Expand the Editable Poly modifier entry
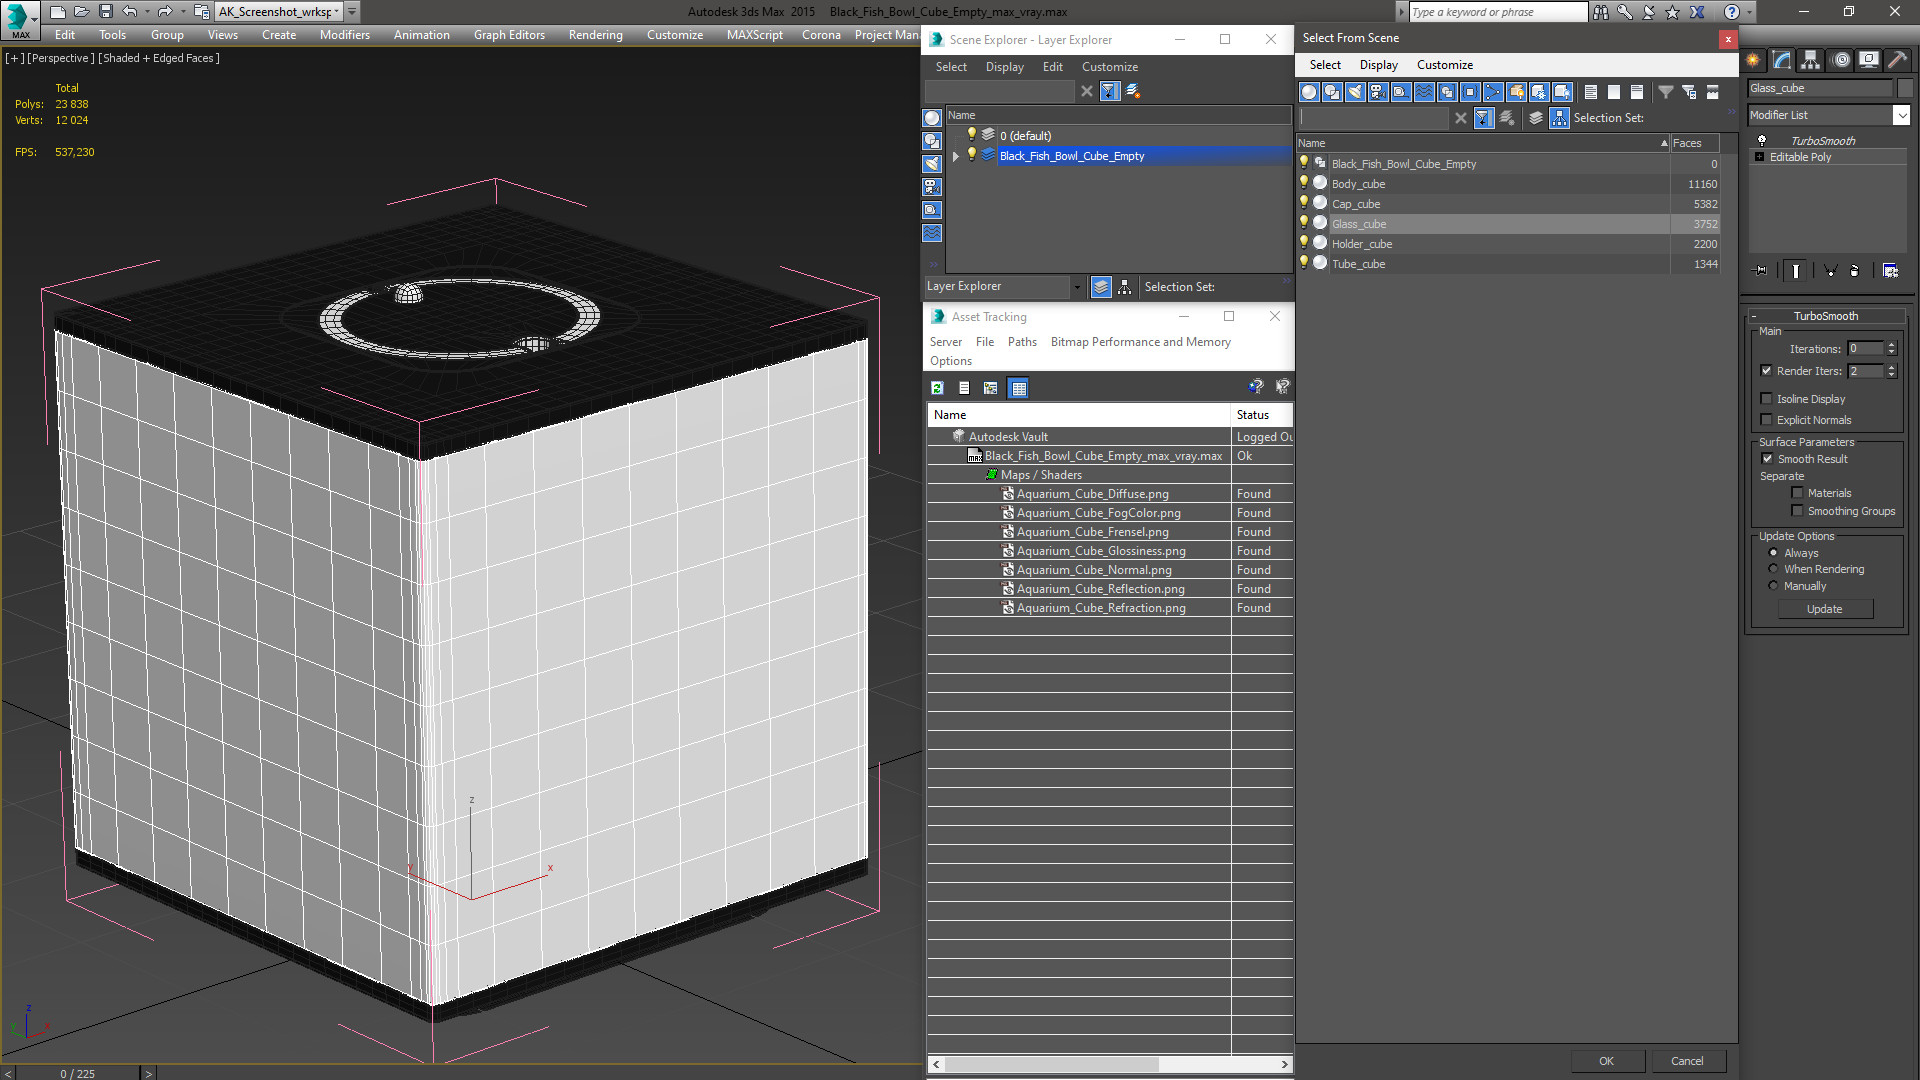This screenshot has height=1080, width=1920. point(1760,157)
